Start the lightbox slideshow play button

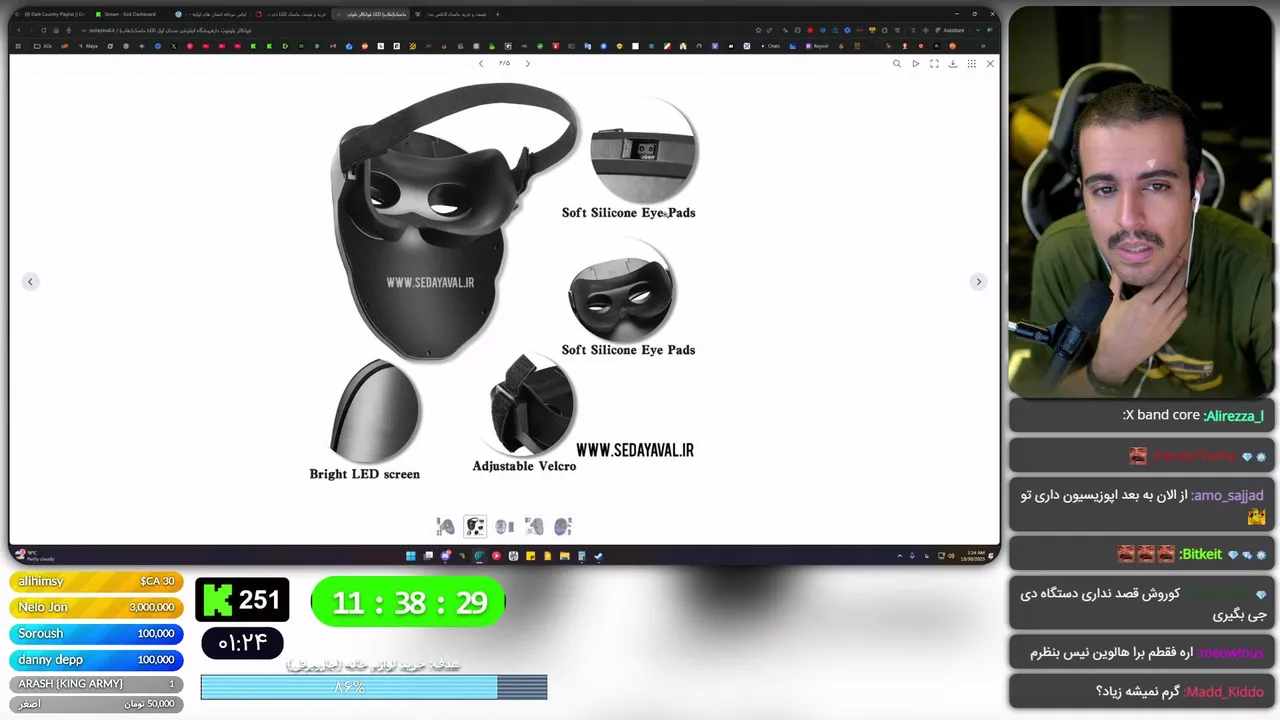(915, 63)
